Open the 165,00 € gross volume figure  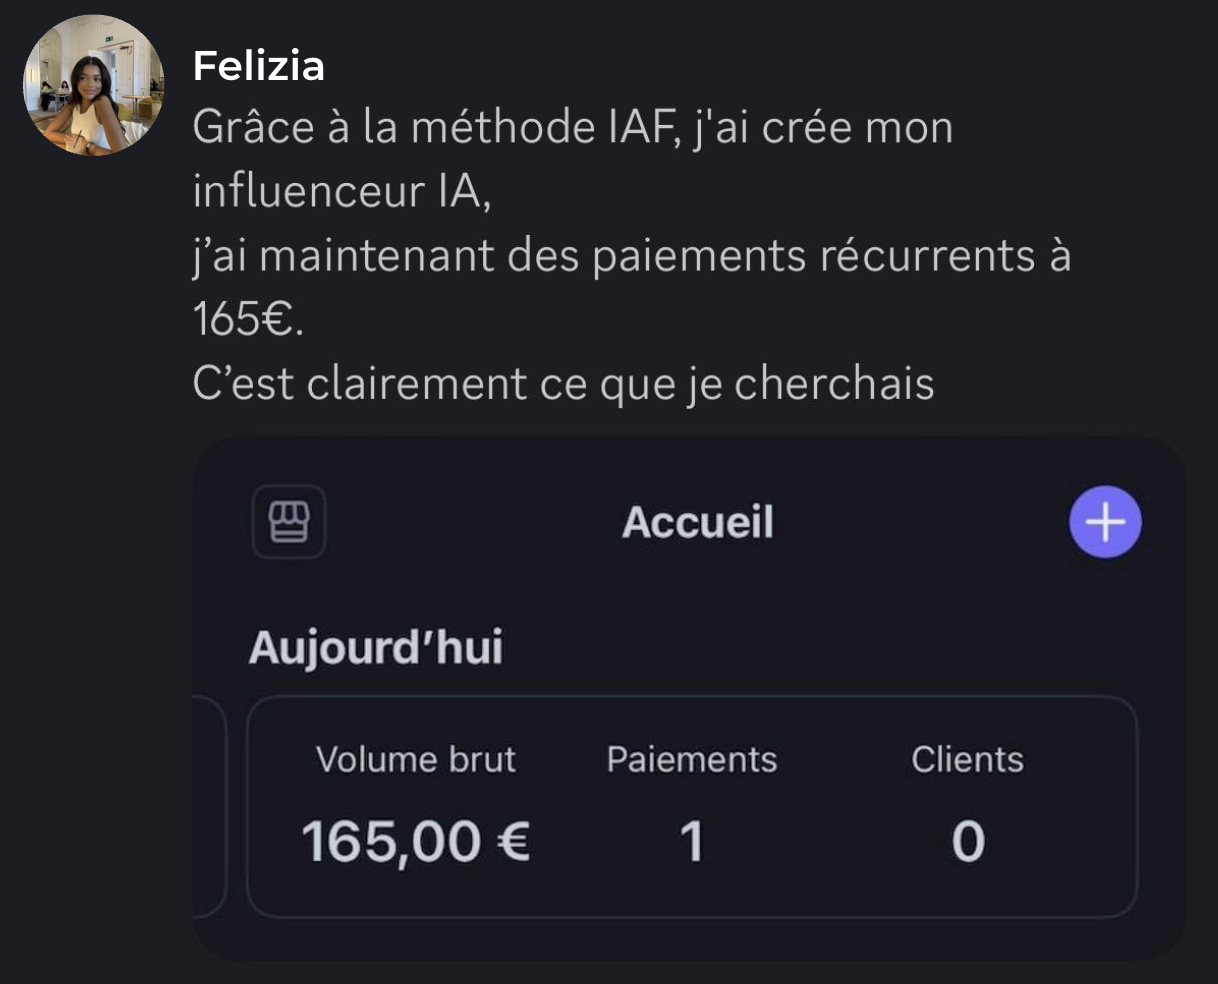pyautogui.click(x=415, y=841)
